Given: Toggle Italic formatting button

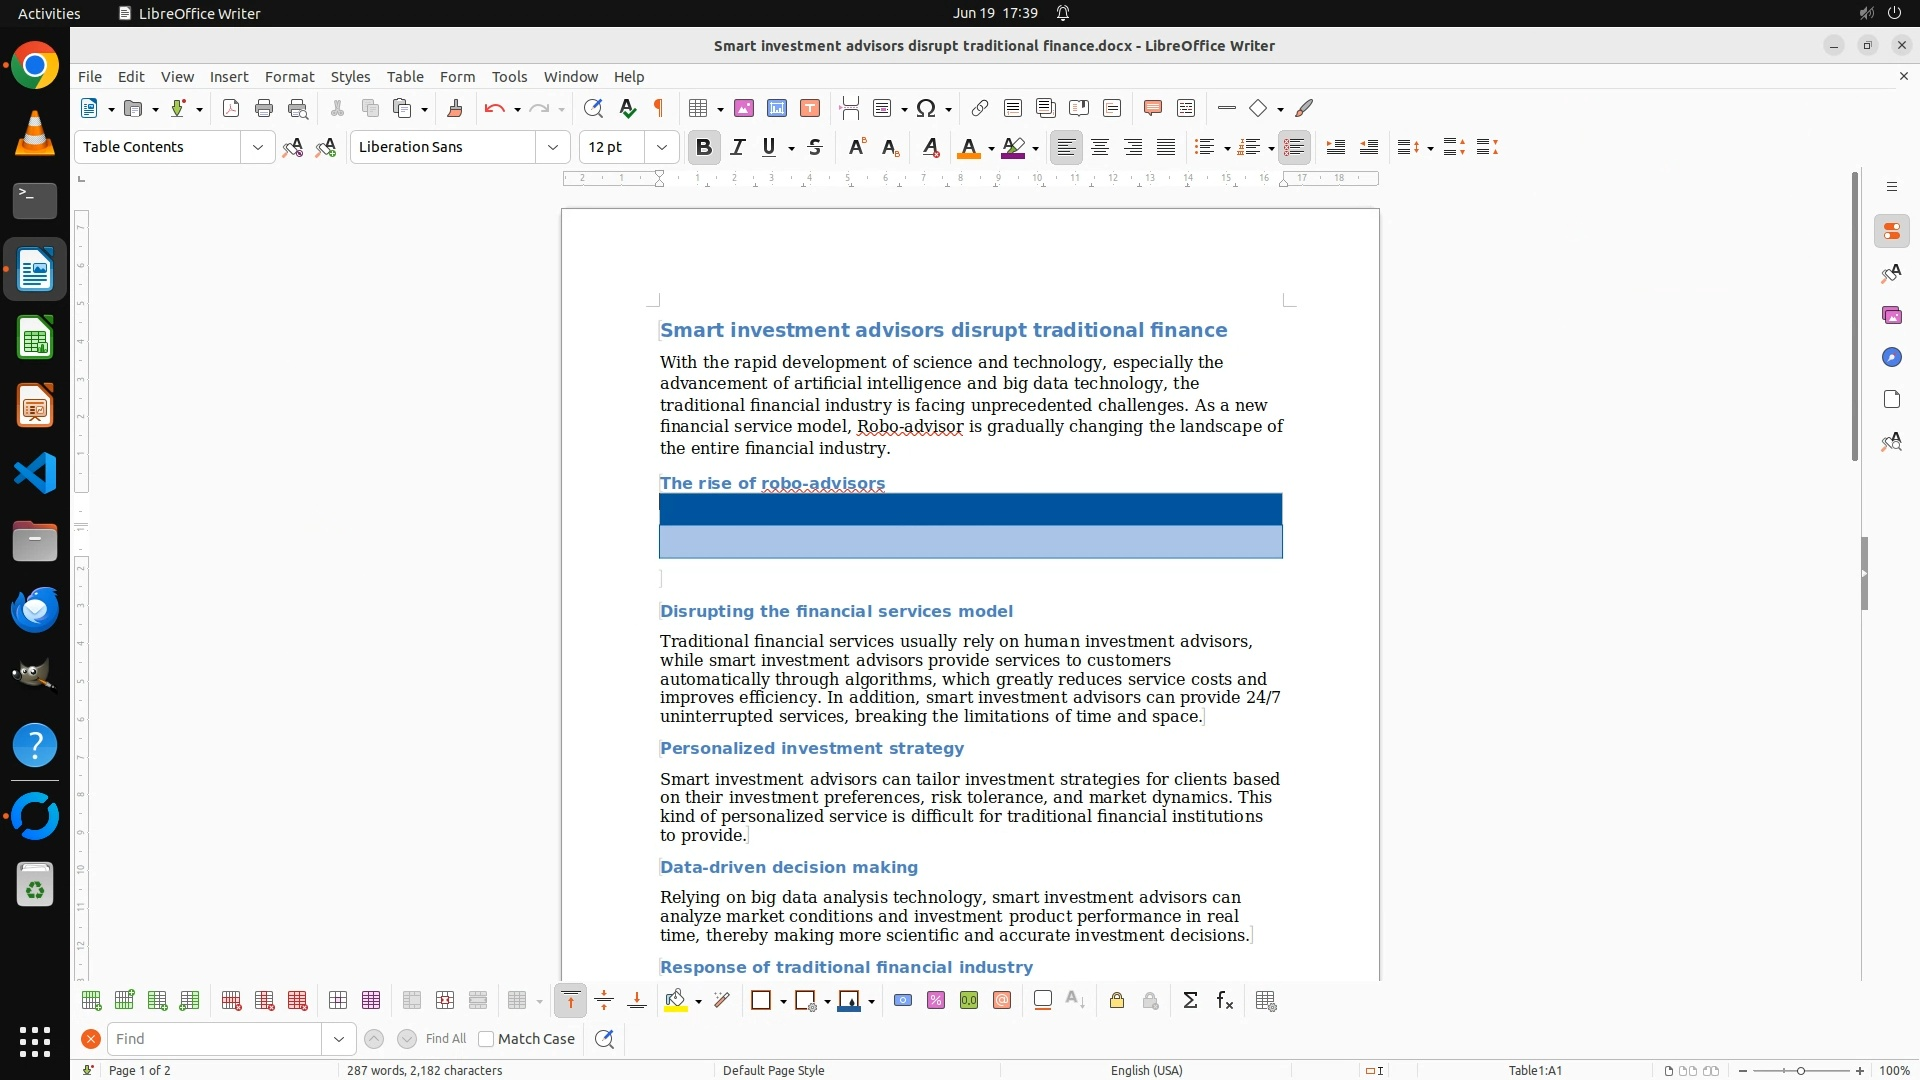Looking at the screenshot, I should (x=738, y=147).
